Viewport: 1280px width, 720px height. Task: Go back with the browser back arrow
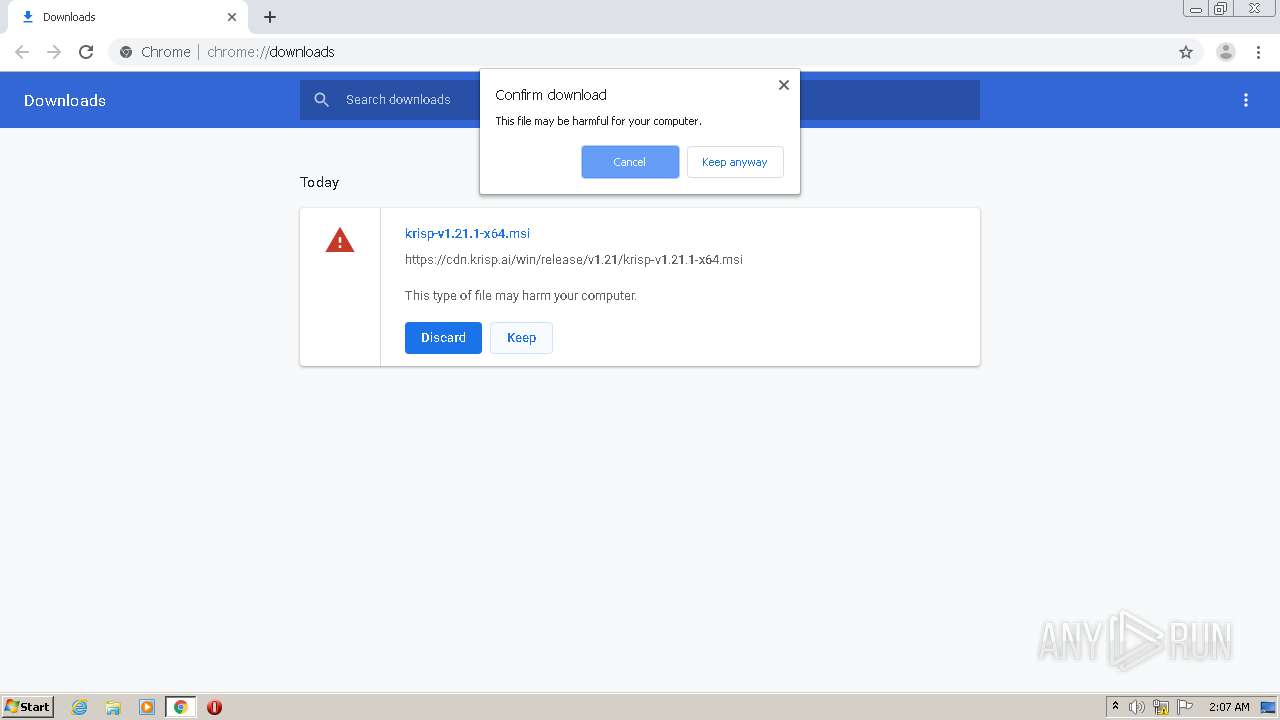pos(22,52)
